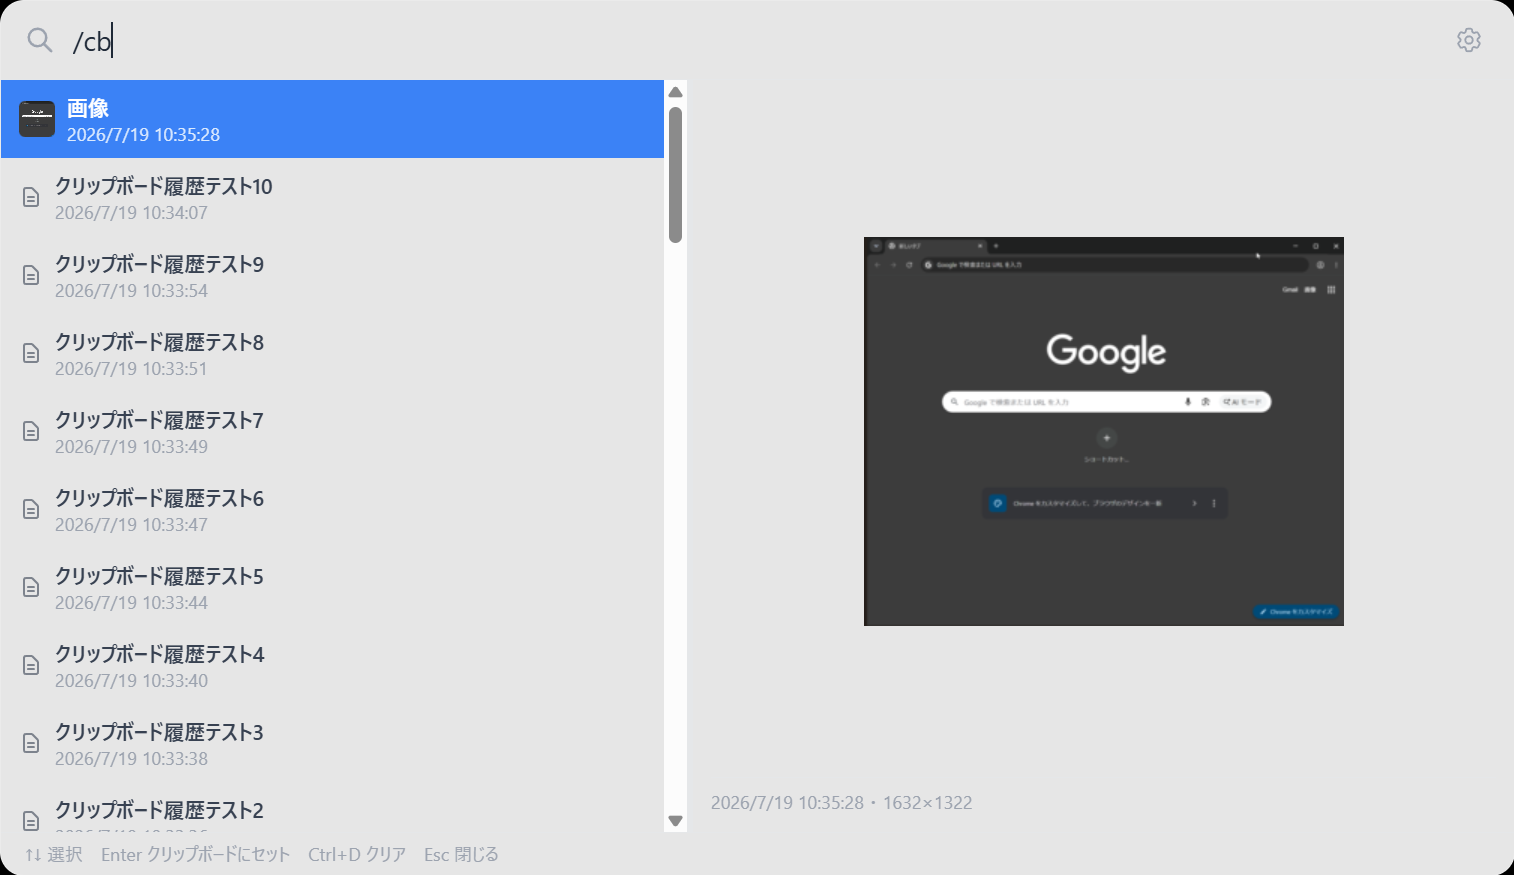Click document icon beside クリップボード履歴テスト9
The width and height of the screenshot is (1514, 875).
(31, 275)
